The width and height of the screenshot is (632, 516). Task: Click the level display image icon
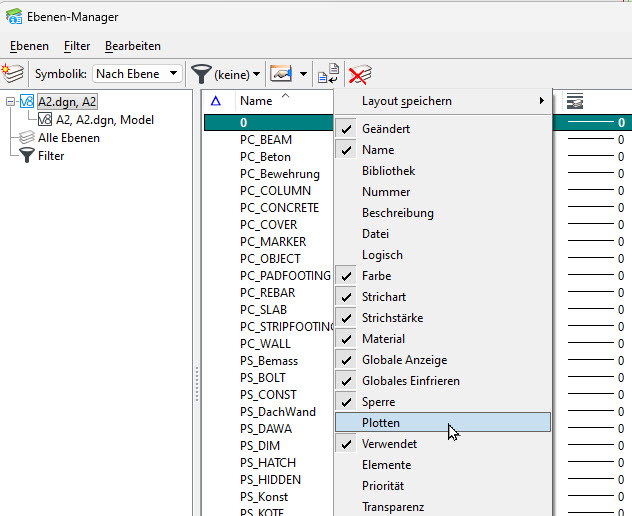[281, 74]
